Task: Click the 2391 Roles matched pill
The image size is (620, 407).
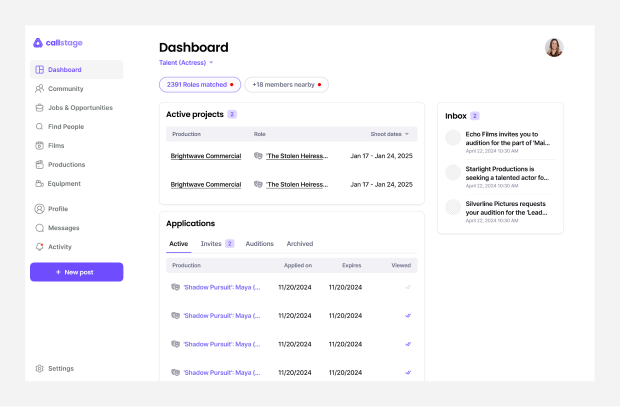Action: click(x=200, y=85)
